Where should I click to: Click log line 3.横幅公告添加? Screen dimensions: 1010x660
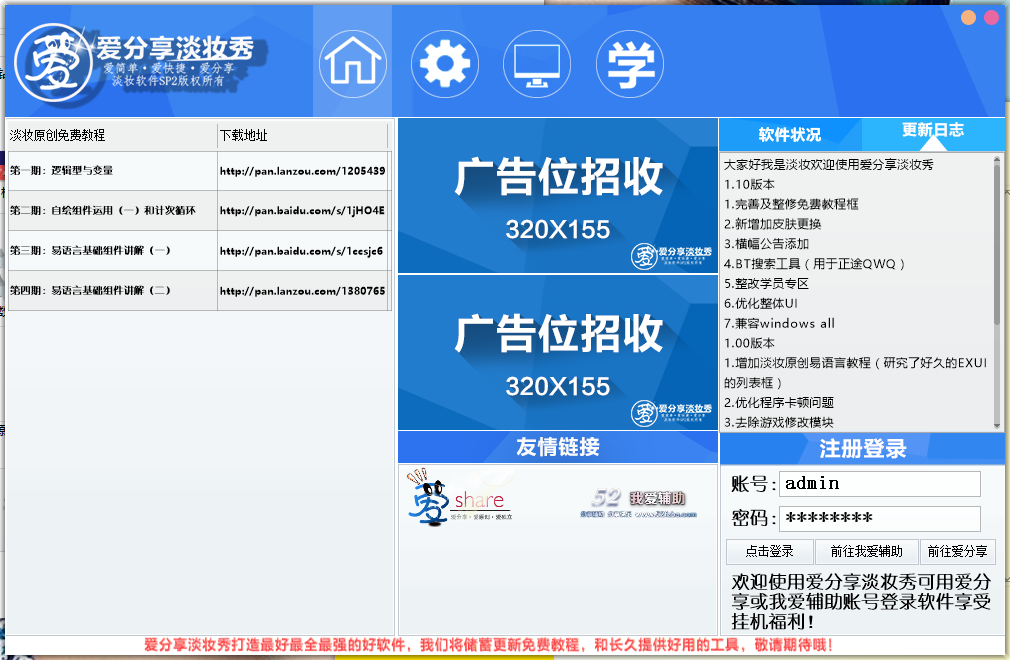tap(767, 244)
